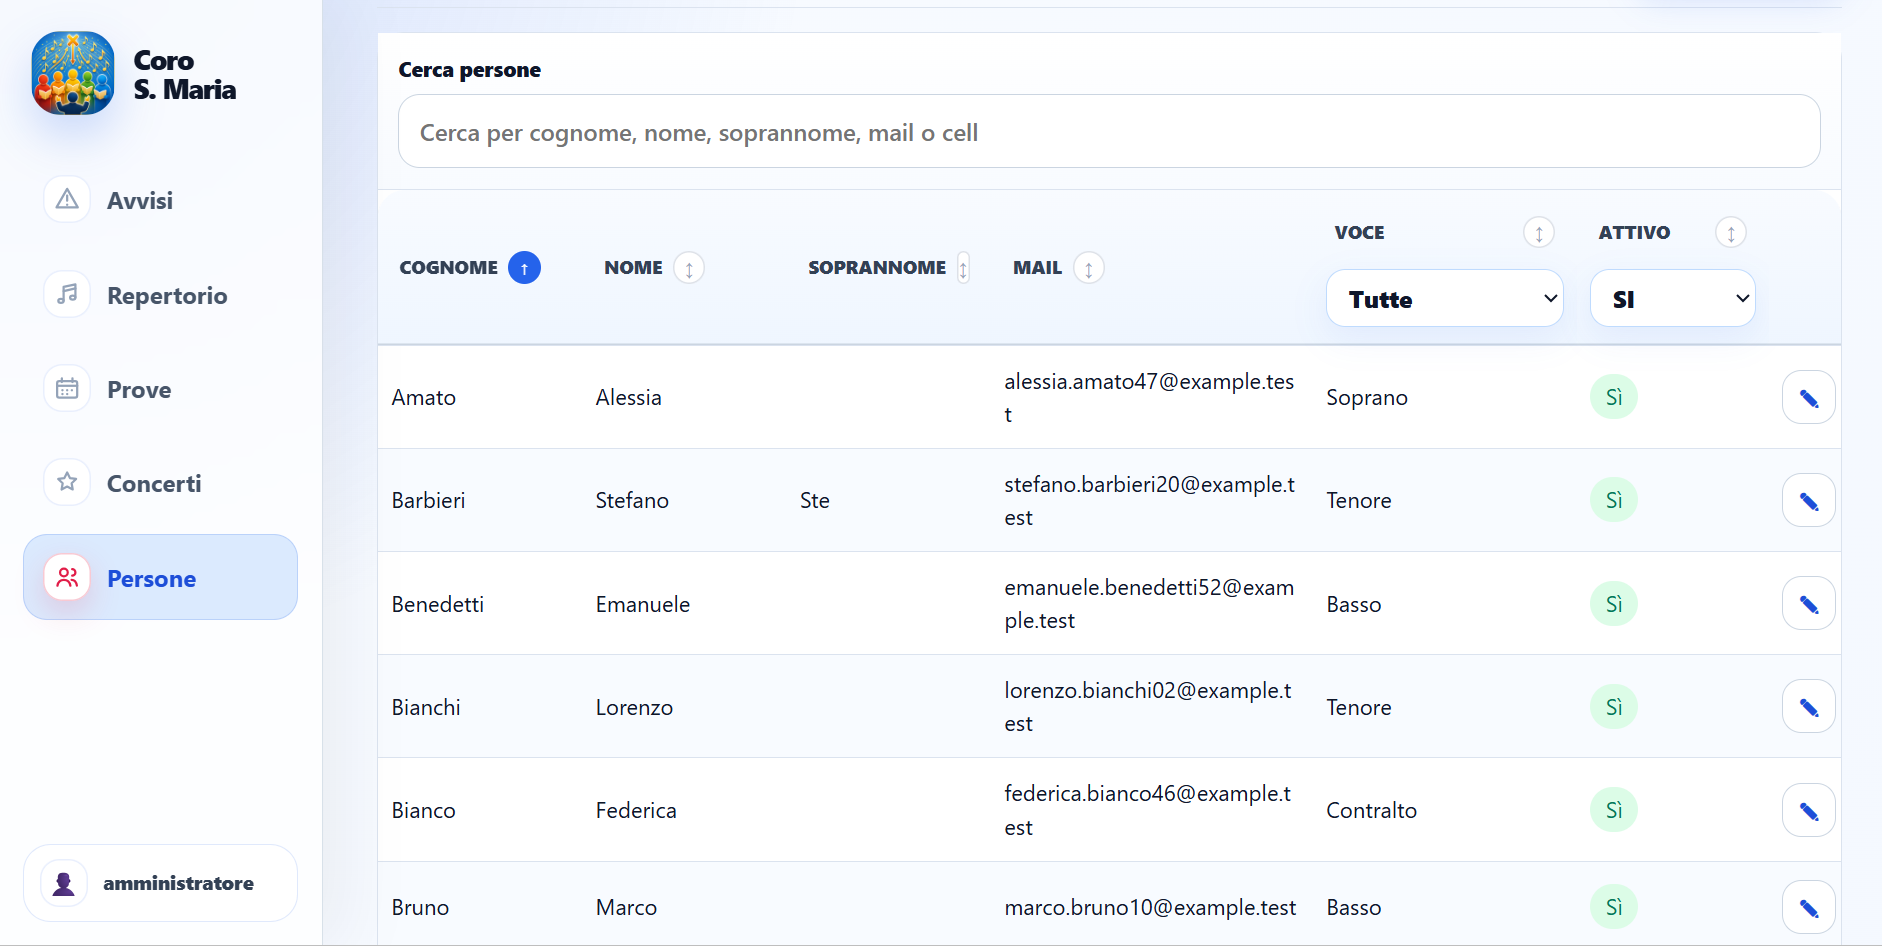The width and height of the screenshot is (1882, 946).
Task: Open the Attivo filter dropdown showing SI
Action: pos(1673,298)
